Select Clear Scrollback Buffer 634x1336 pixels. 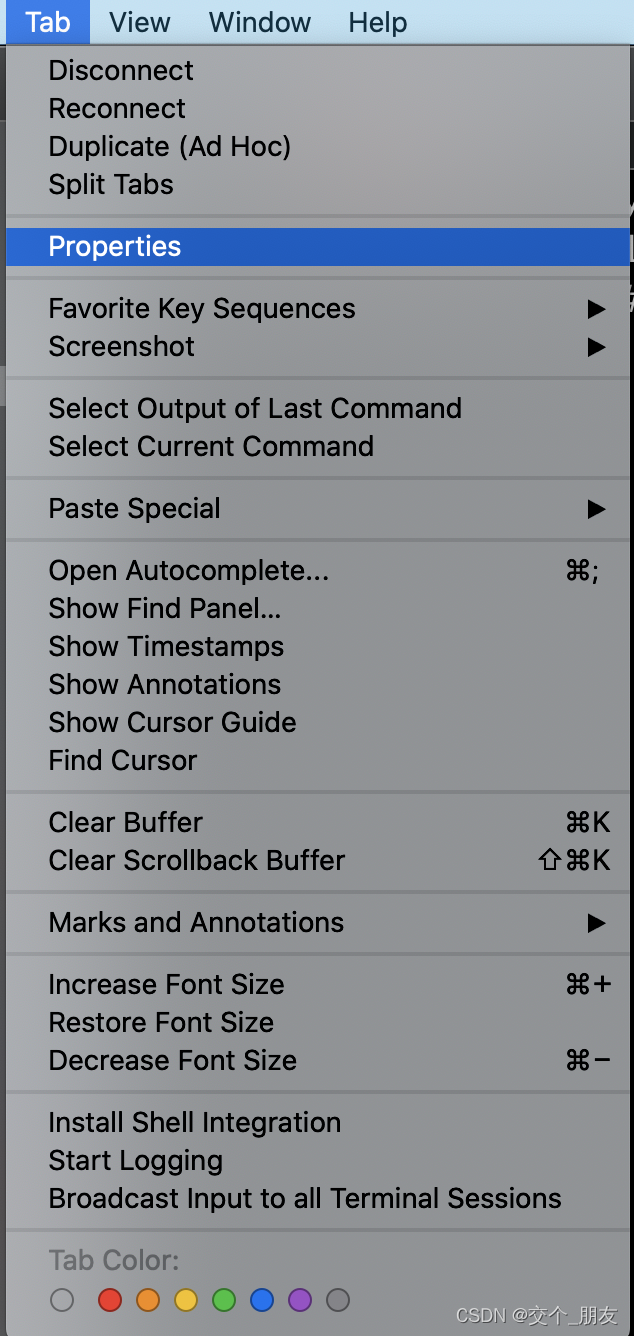318,861
